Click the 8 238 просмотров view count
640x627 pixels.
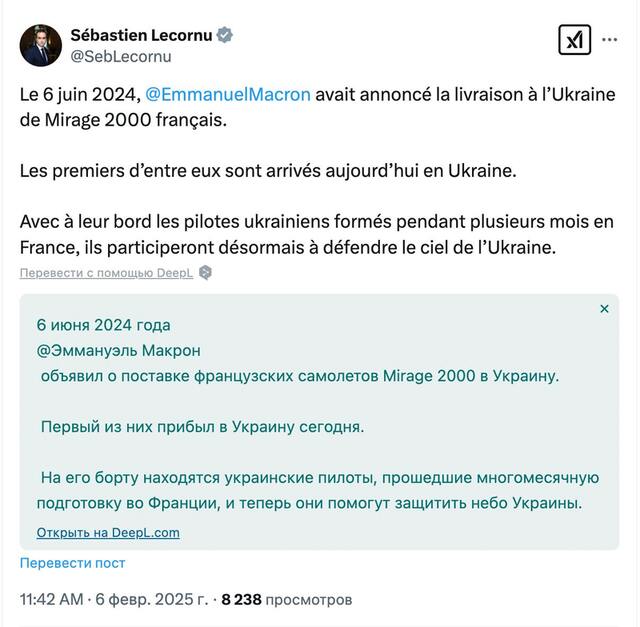click(286, 600)
